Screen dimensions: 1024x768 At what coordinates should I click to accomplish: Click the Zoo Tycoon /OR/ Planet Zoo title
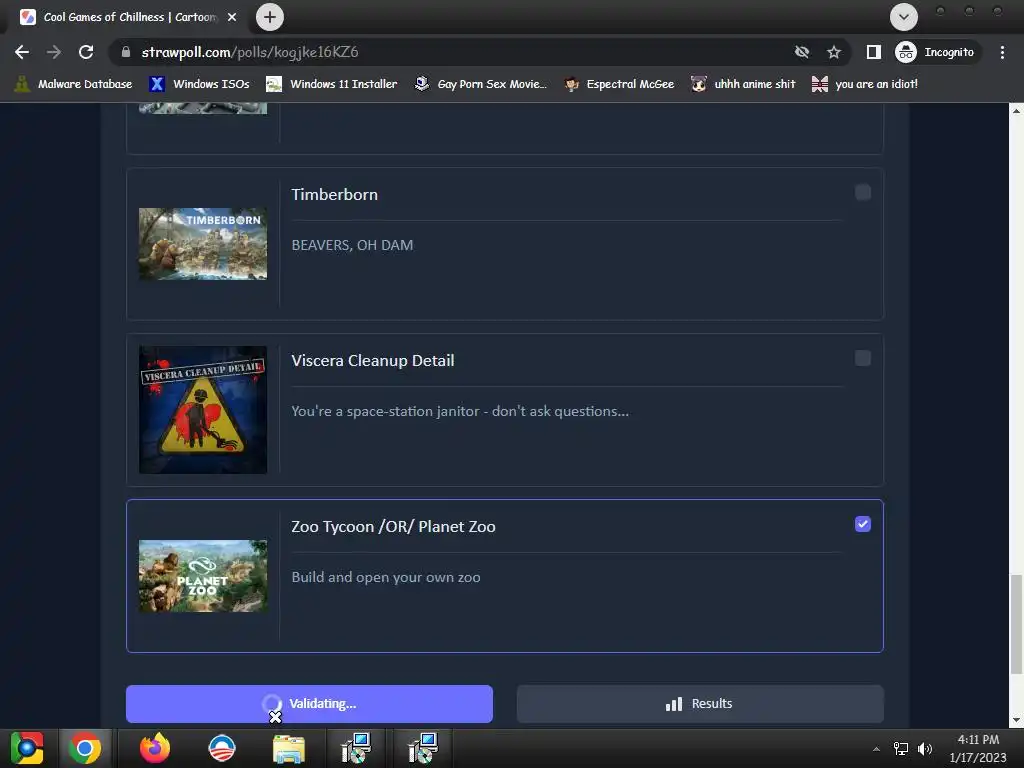pos(393,526)
